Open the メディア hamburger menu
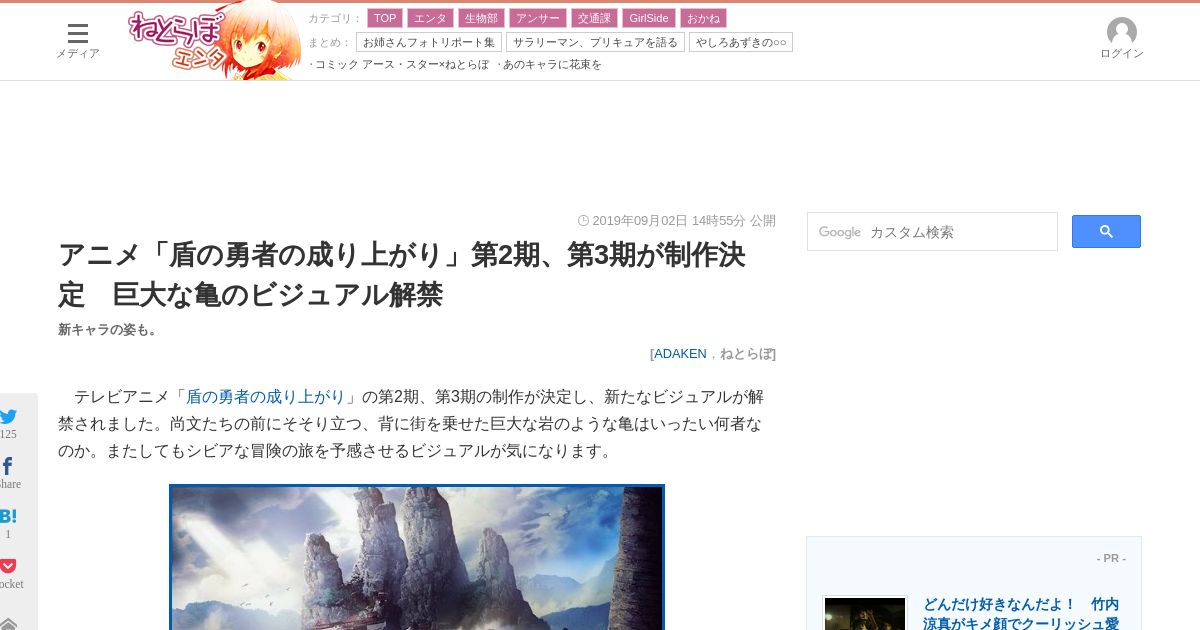 coord(77,40)
